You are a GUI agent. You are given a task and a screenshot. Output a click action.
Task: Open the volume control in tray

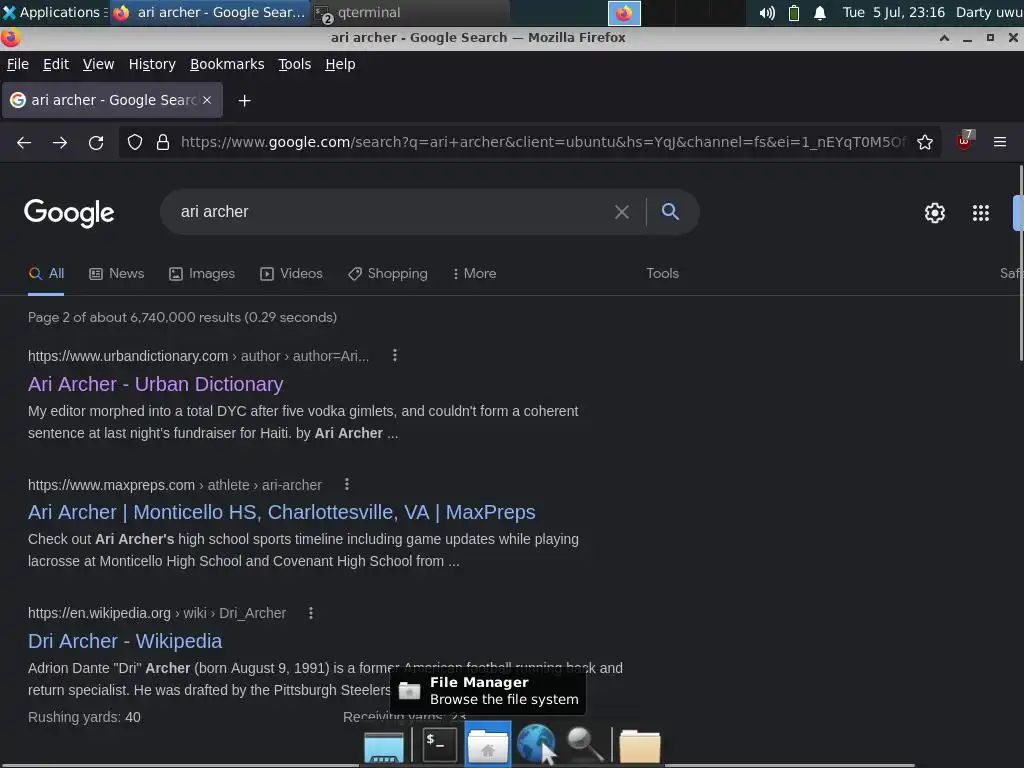(x=767, y=12)
